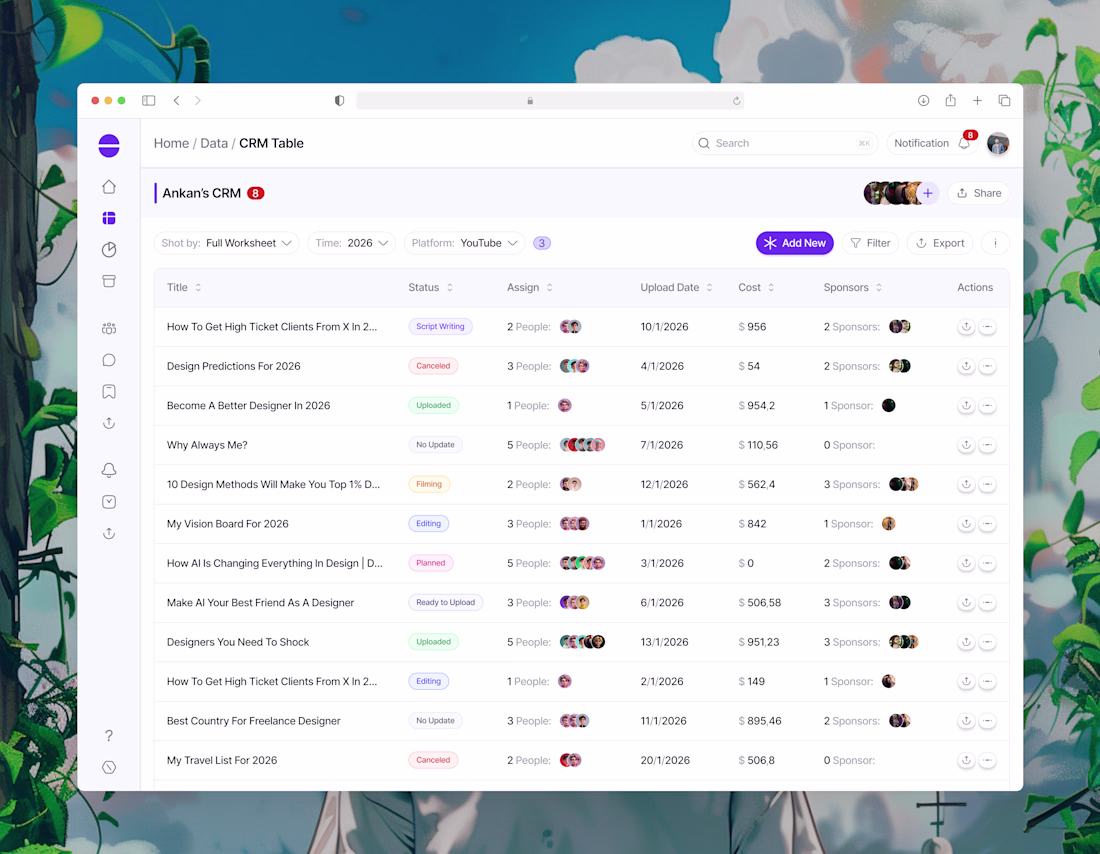
Task: Click the purple app logo
Action: coord(109,146)
